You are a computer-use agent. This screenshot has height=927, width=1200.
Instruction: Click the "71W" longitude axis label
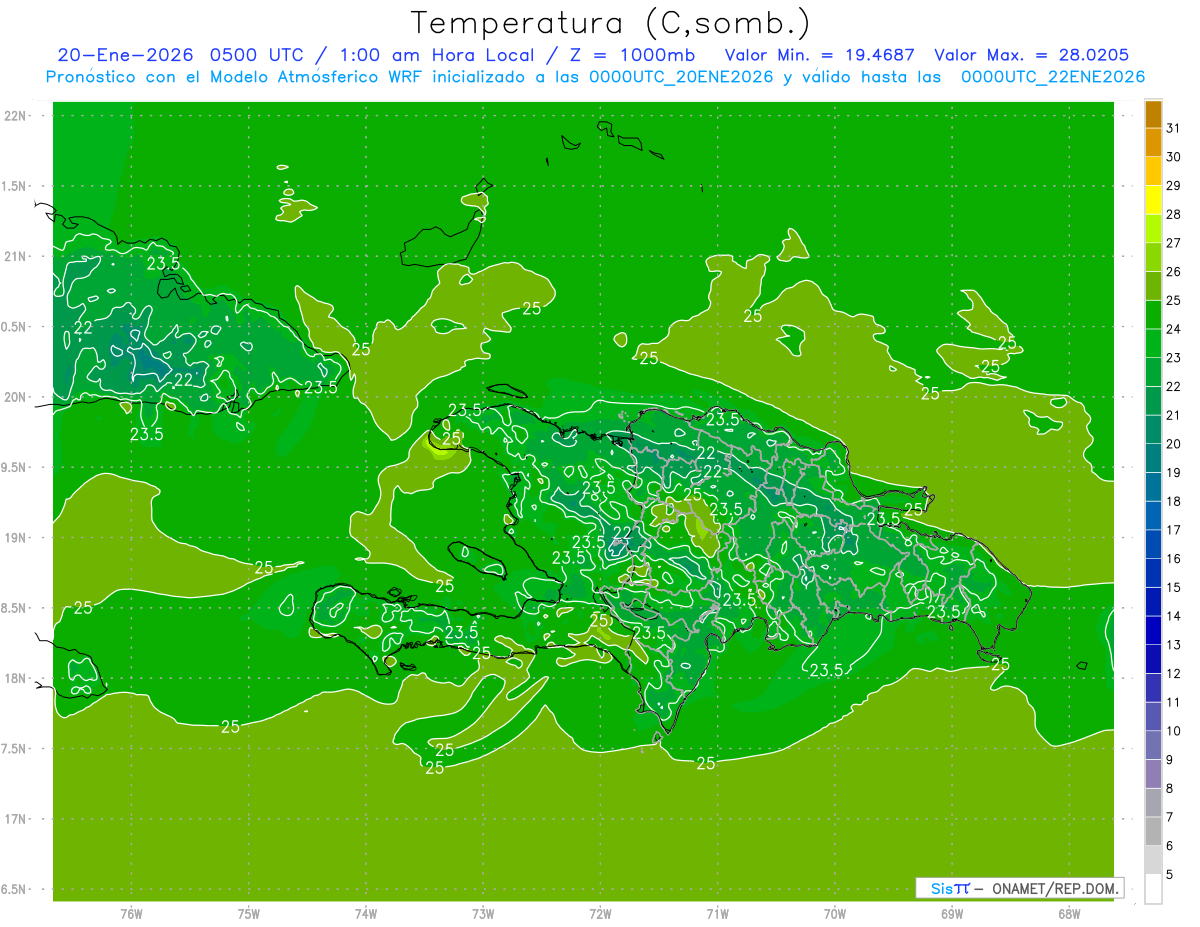pos(717,914)
